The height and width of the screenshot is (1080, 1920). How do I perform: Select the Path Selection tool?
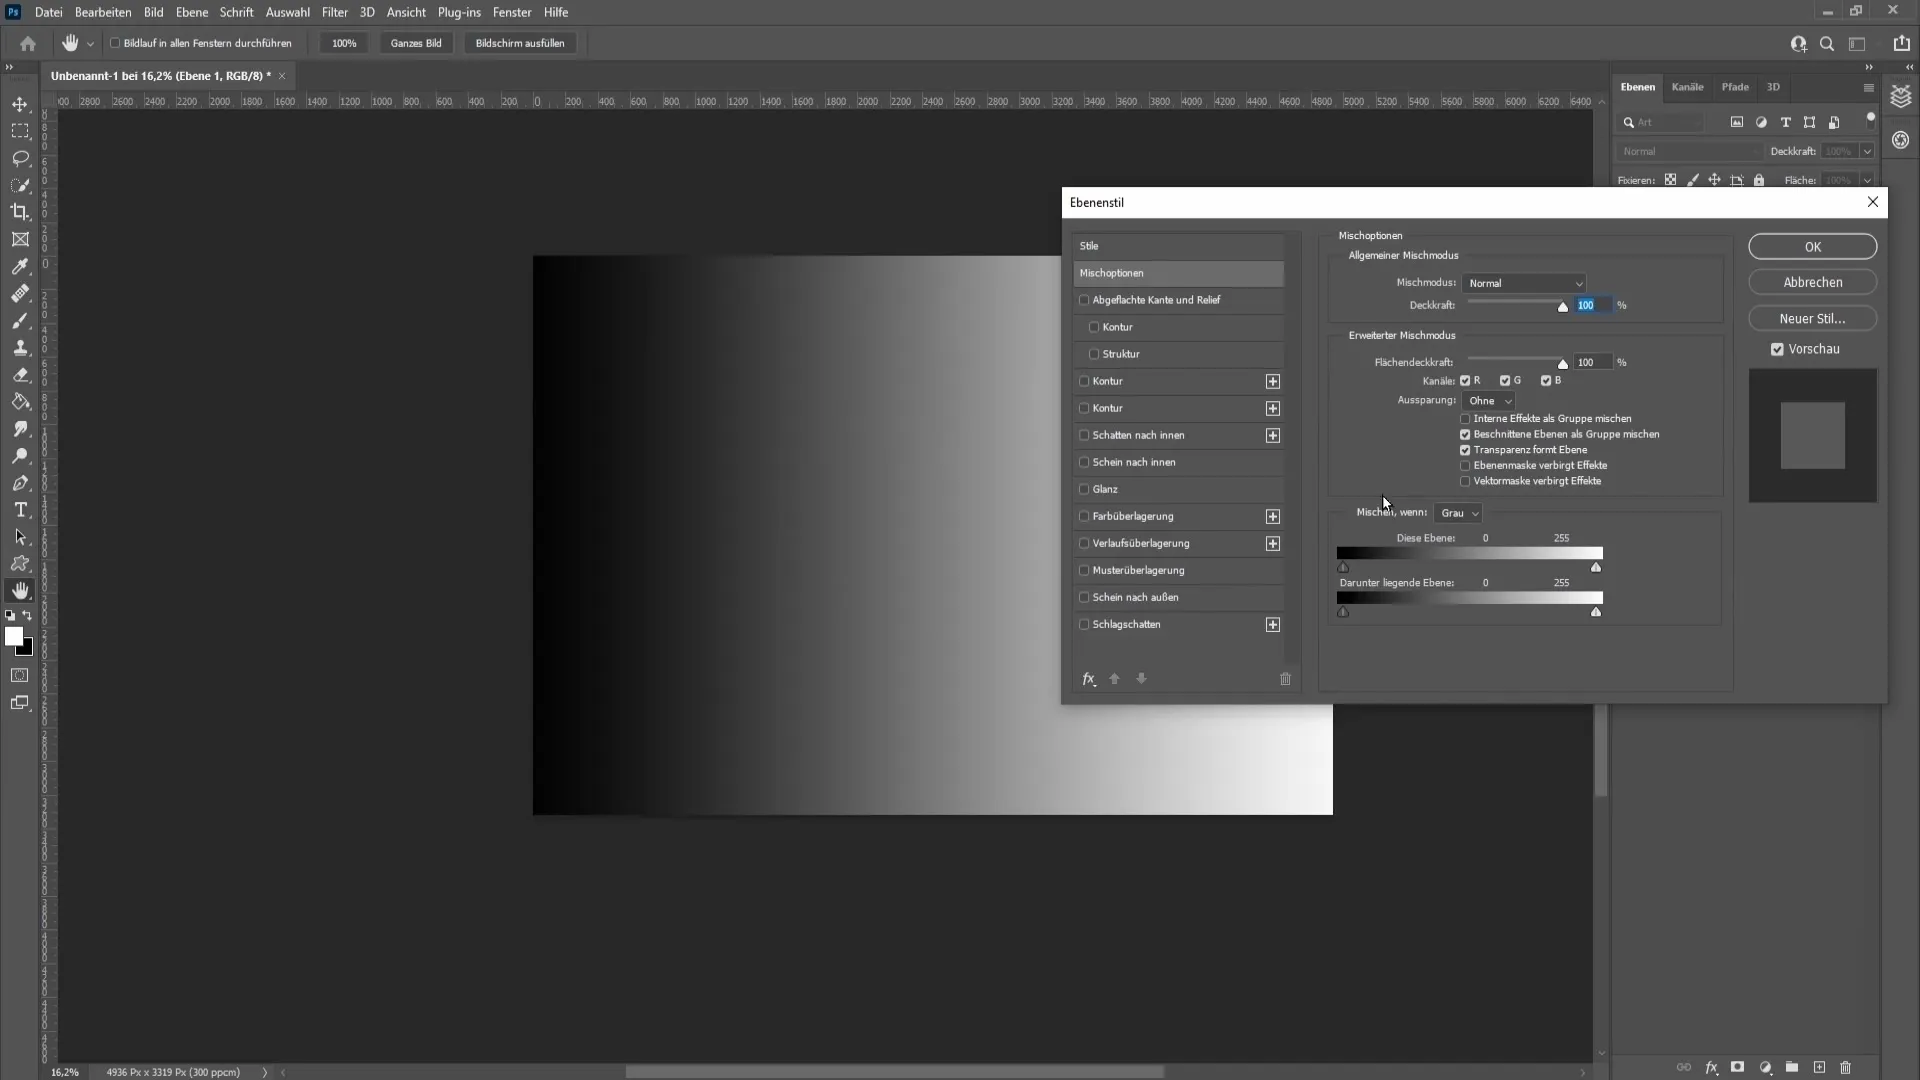pyautogui.click(x=20, y=537)
